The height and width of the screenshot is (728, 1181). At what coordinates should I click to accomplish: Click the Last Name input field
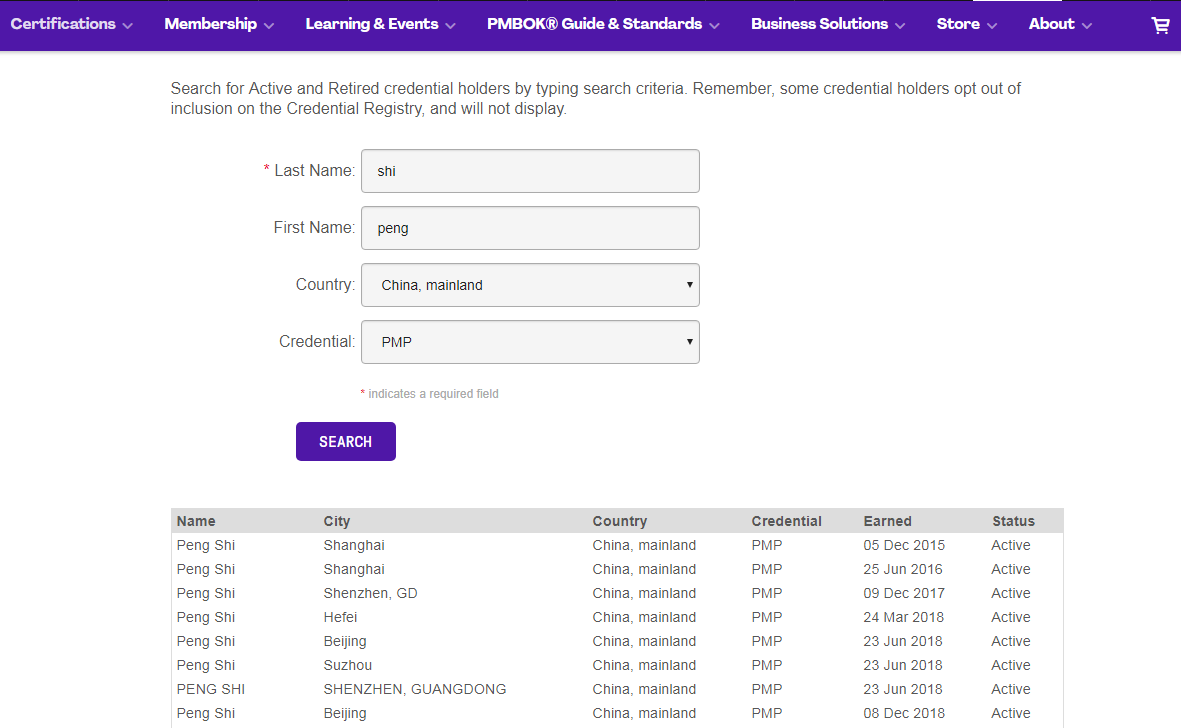click(530, 171)
